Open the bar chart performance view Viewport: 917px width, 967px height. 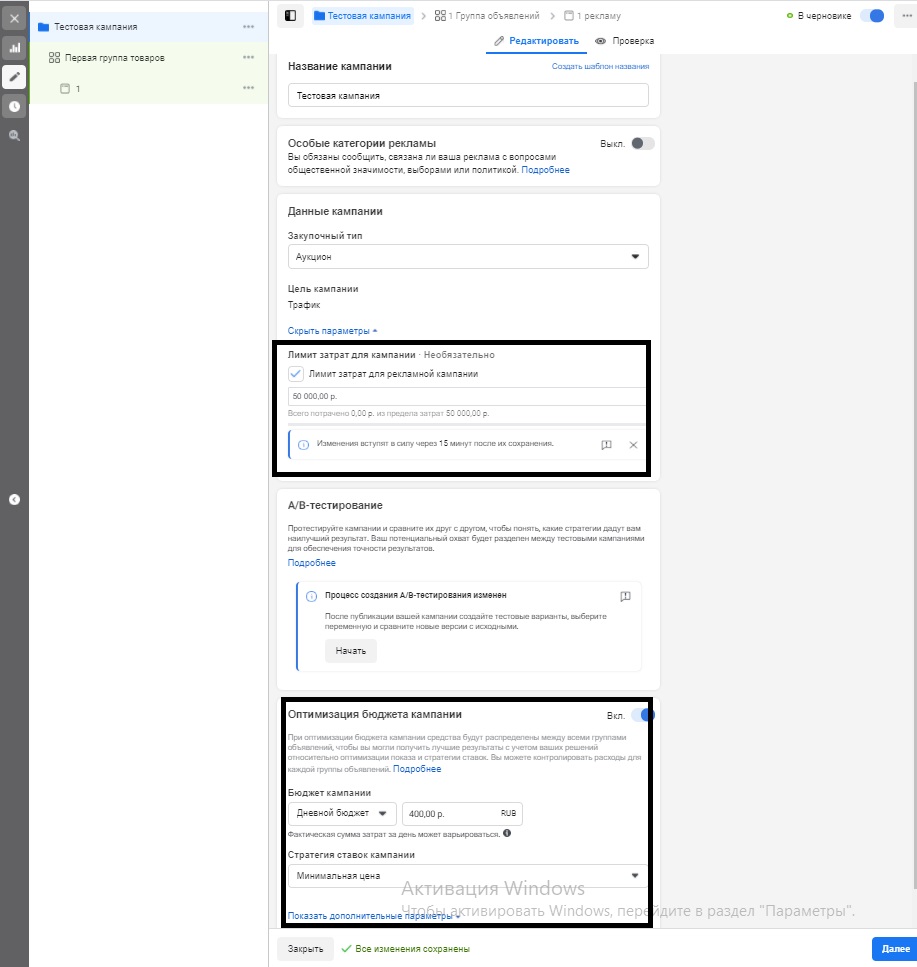pos(14,47)
